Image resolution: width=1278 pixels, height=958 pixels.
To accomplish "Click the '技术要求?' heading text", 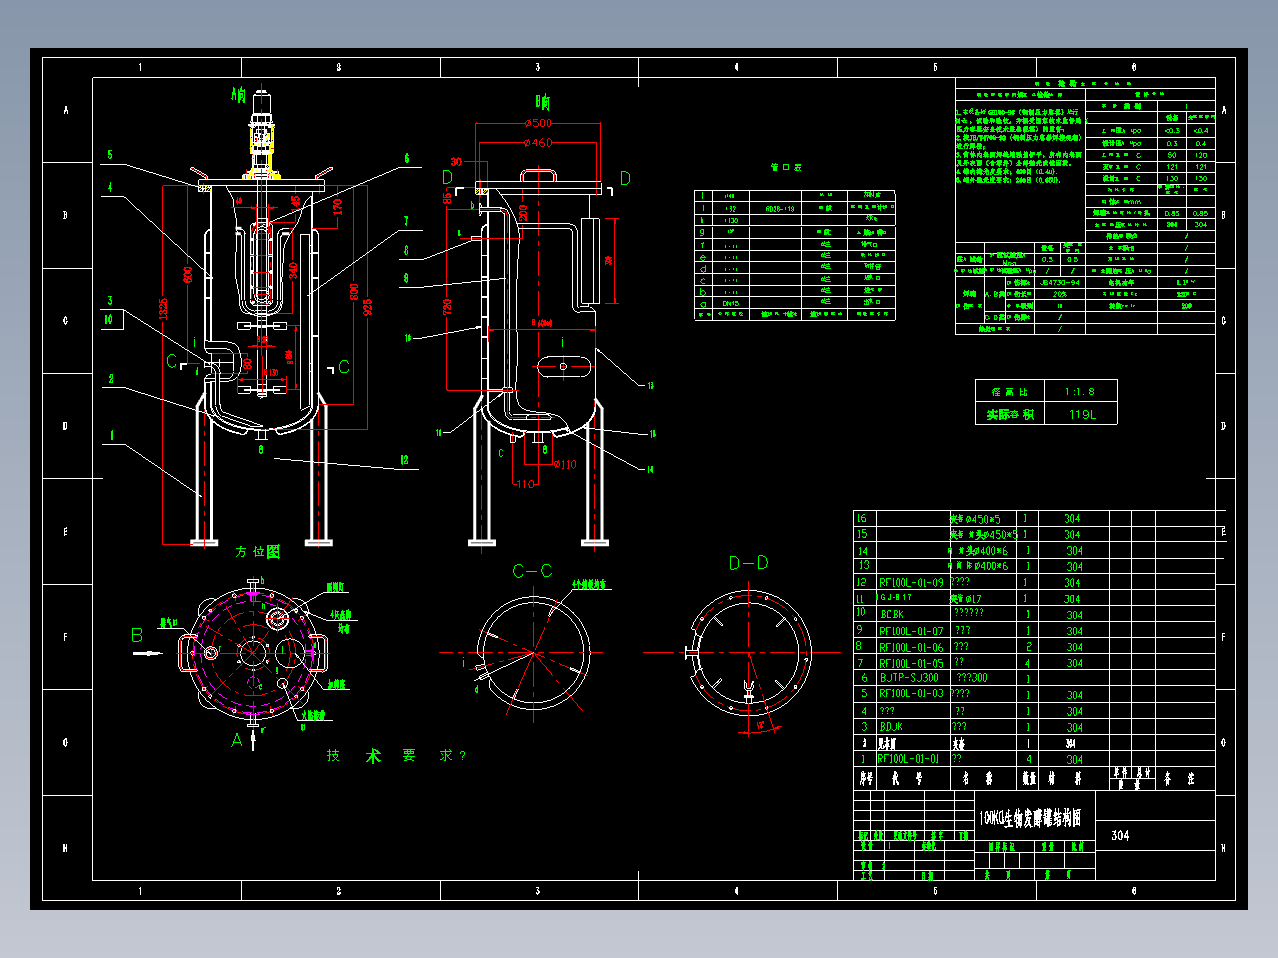I will (396, 756).
